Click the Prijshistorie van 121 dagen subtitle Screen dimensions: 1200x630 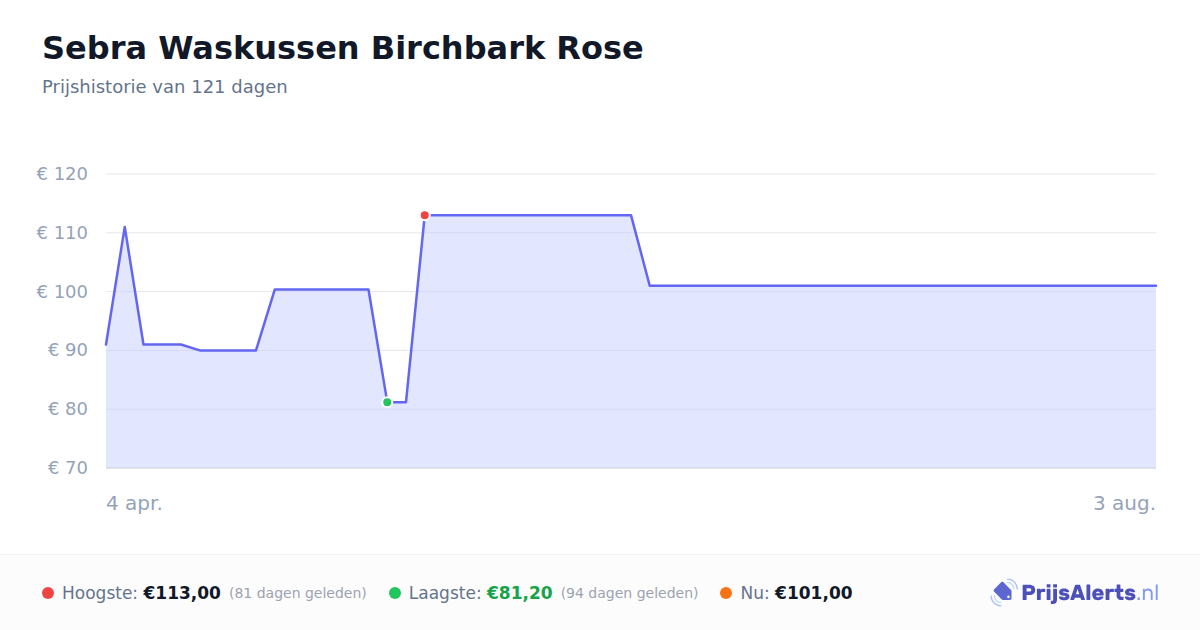[165, 87]
